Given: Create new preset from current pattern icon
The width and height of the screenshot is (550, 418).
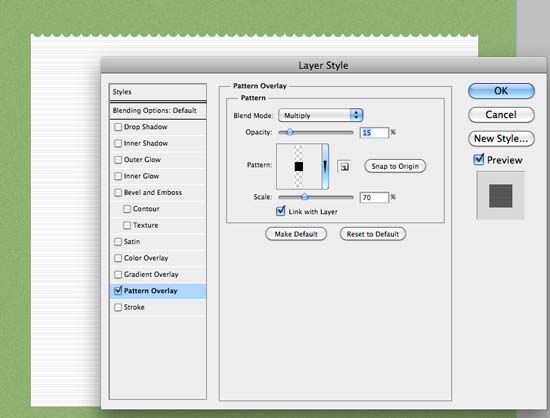Looking at the screenshot, I should 344,167.
